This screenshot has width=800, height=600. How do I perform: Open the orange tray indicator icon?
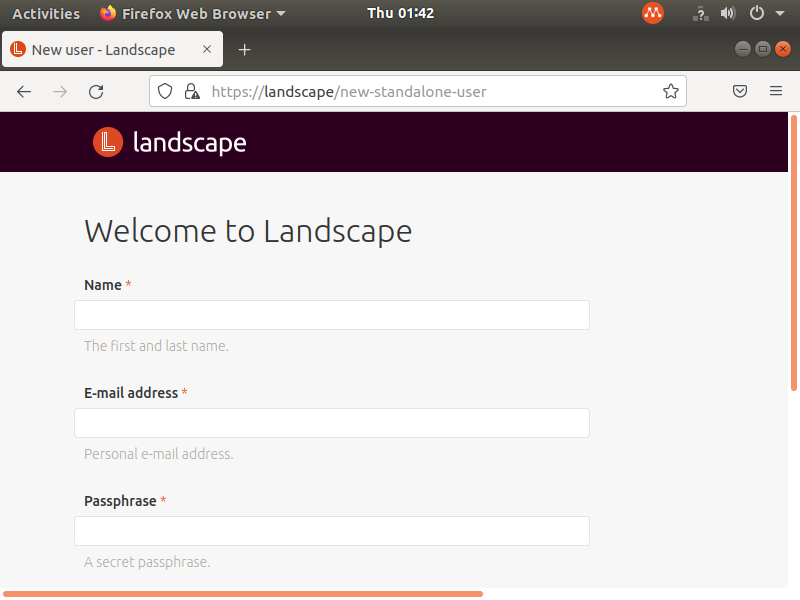[x=653, y=13]
